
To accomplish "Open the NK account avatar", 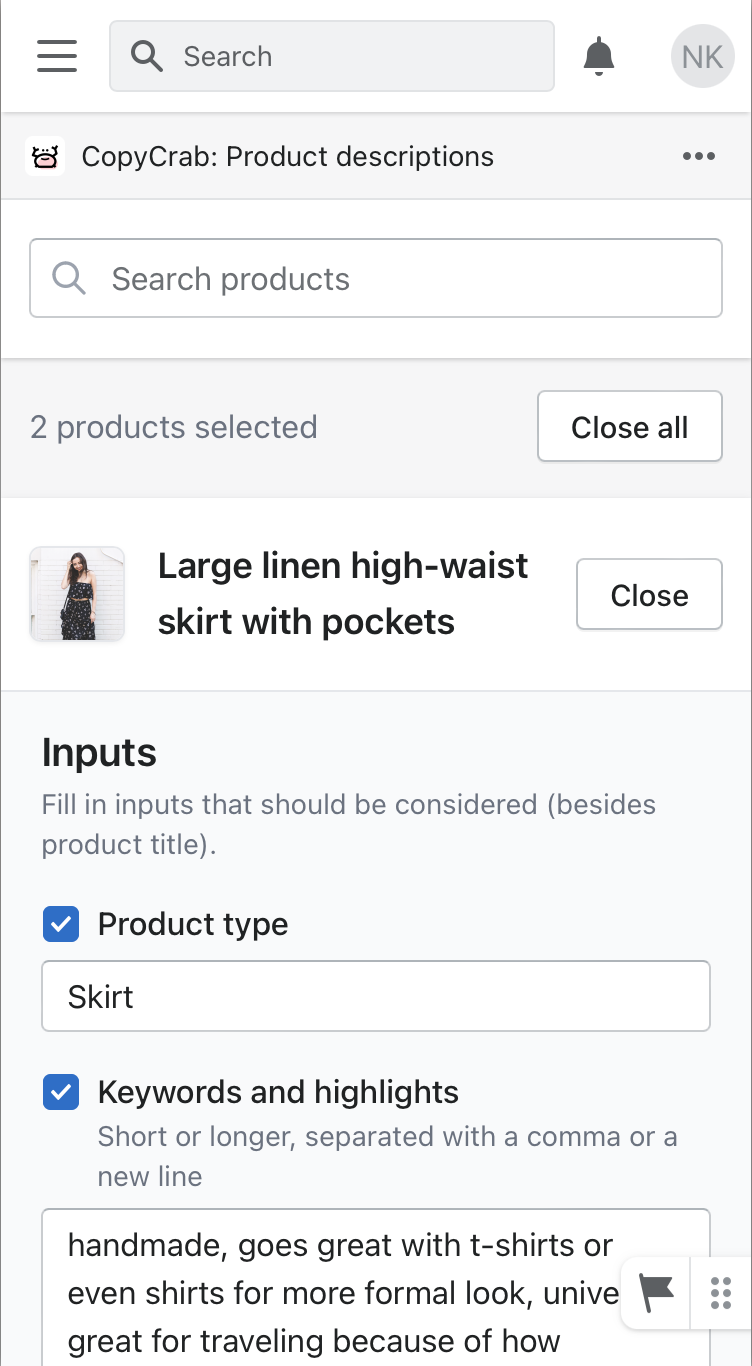I will [702, 56].
